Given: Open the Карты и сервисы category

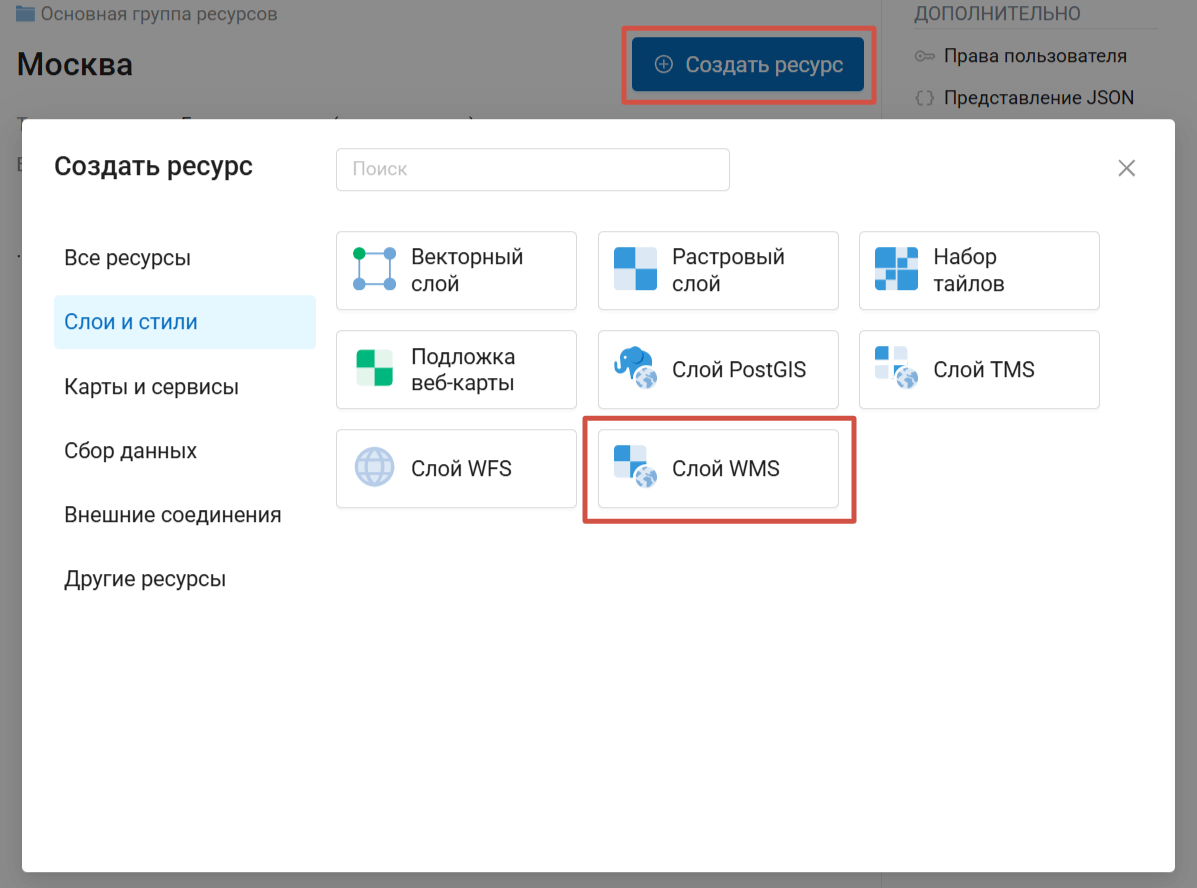Looking at the screenshot, I should point(151,386).
